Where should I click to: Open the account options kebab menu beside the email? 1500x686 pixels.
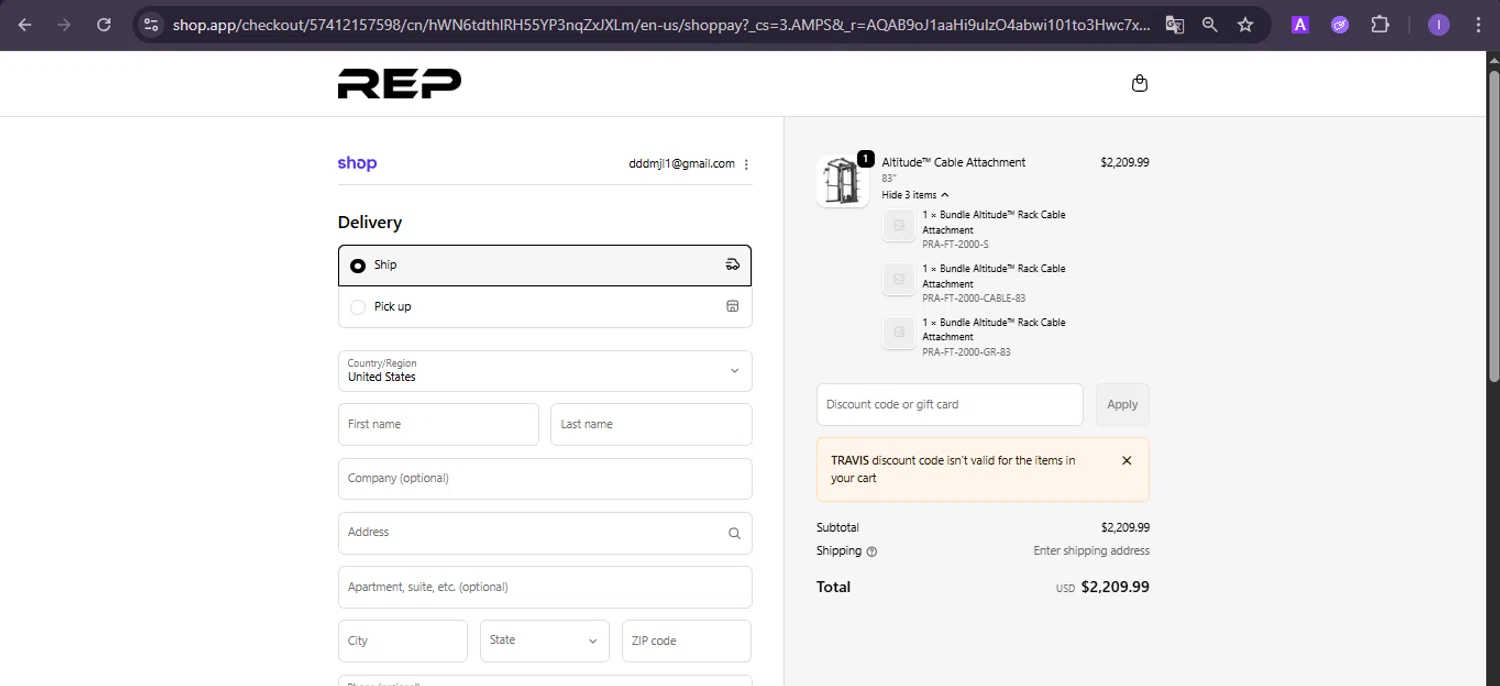point(747,164)
